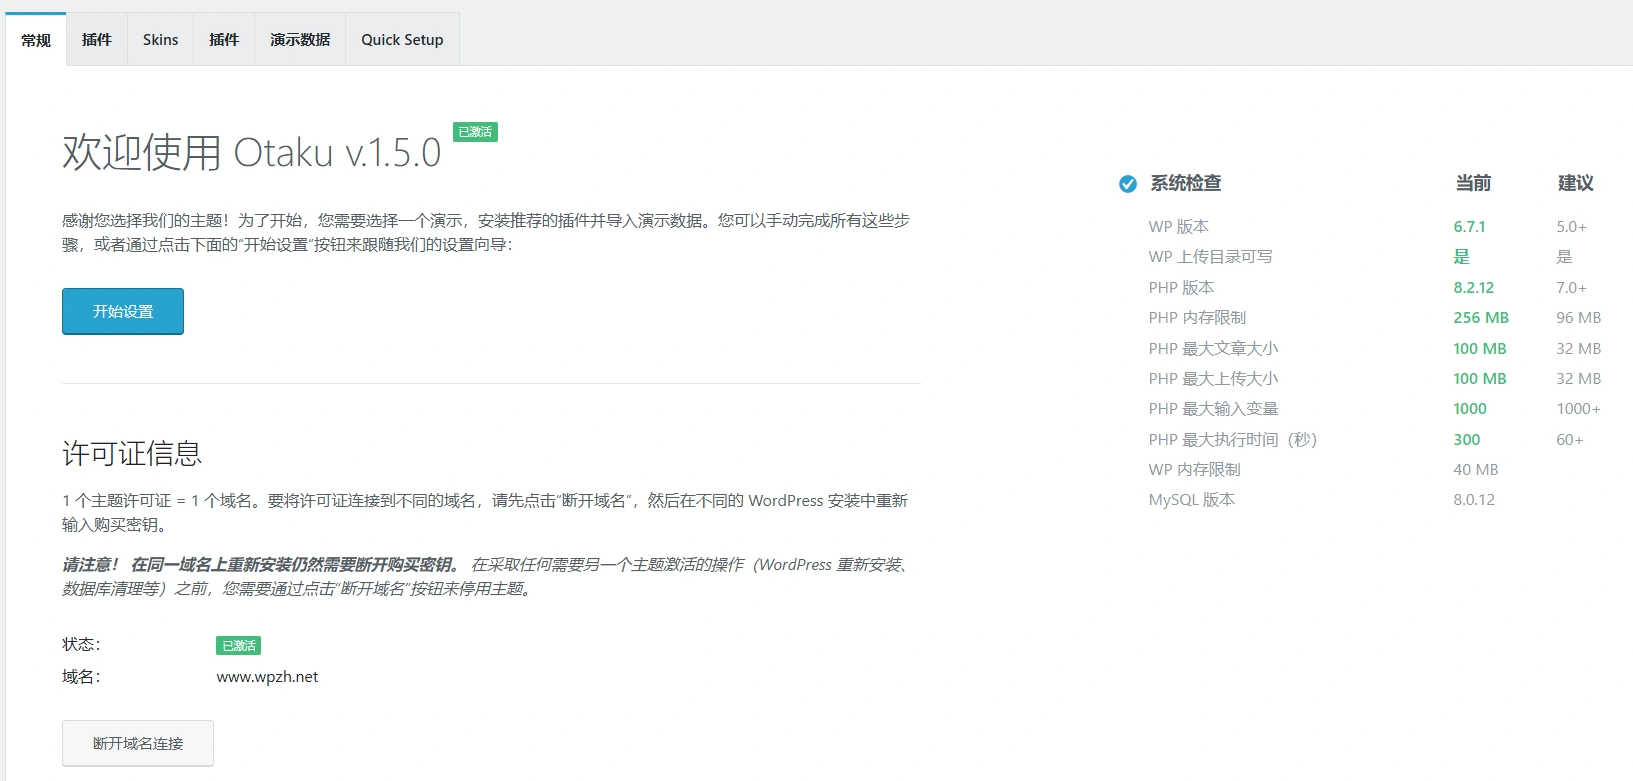
Task: Click the PHP 最大输入变量 row label
Action: pyautogui.click(x=1213, y=409)
